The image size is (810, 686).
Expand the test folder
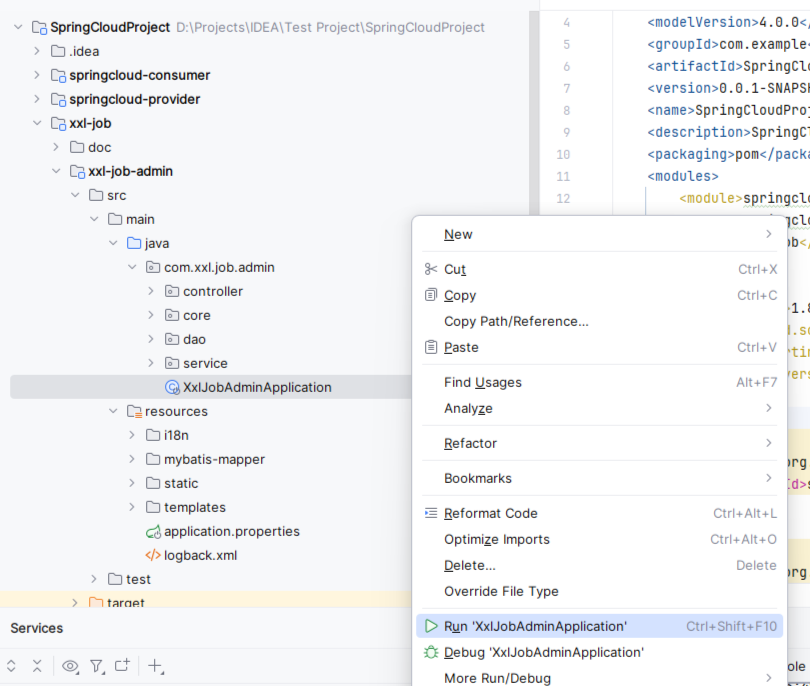click(x=94, y=579)
